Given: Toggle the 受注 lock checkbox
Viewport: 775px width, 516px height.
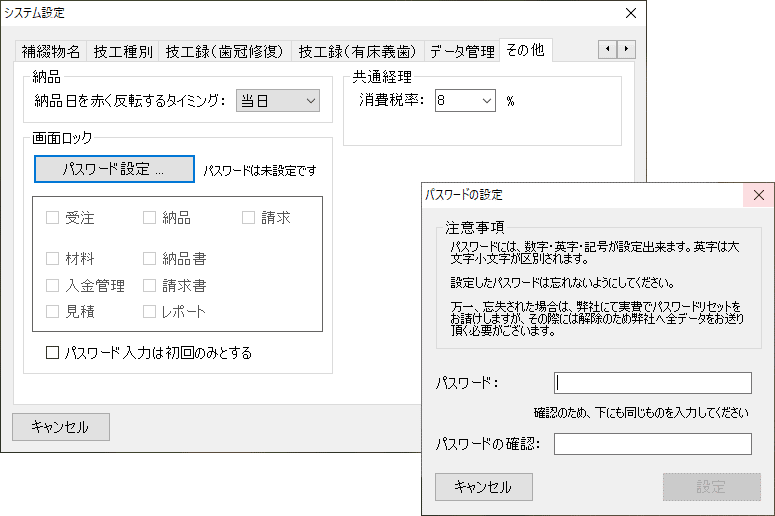Looking at the screenshot, I should coord(53,217).
